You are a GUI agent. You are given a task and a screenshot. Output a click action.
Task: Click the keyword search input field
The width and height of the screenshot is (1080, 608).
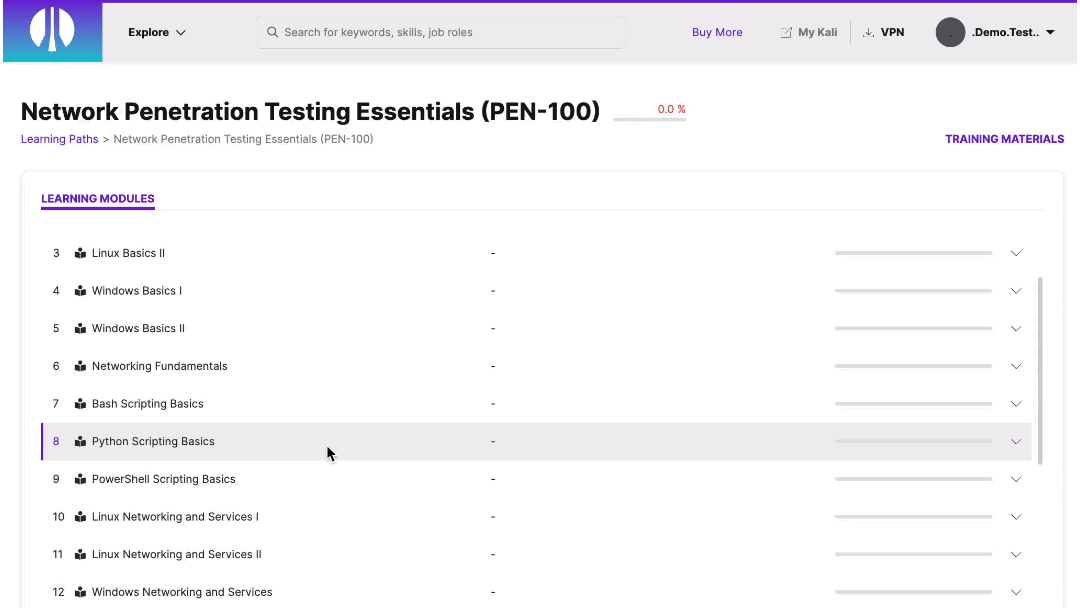(x=440, y=32)
